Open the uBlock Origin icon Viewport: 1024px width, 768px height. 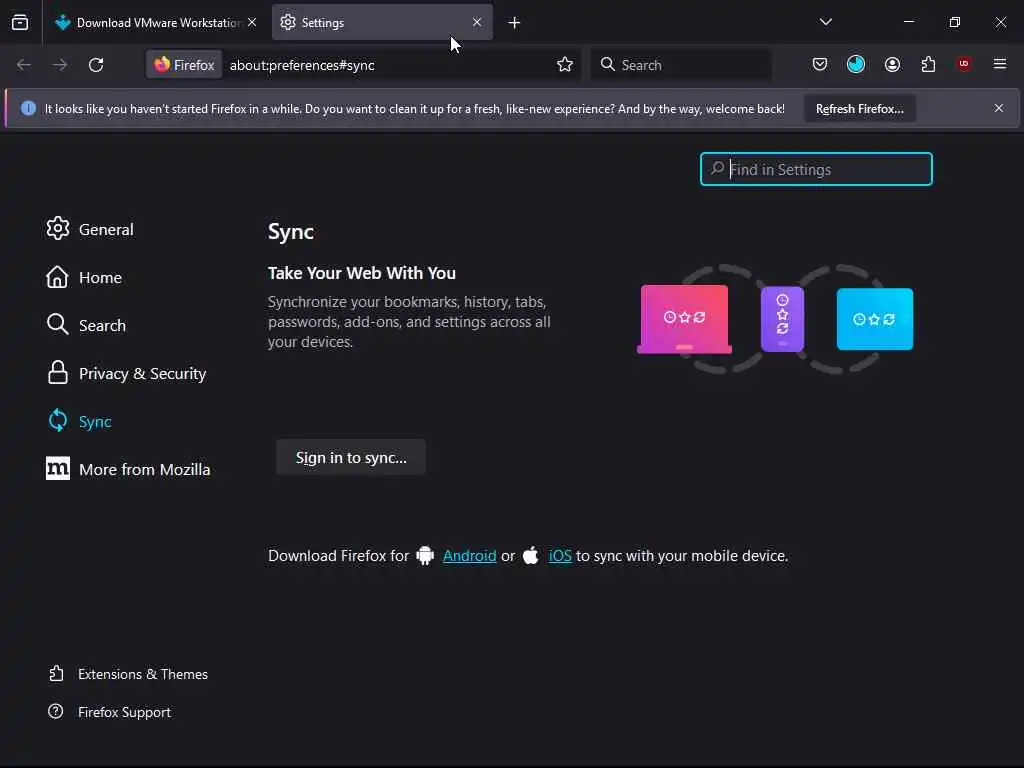964,64
